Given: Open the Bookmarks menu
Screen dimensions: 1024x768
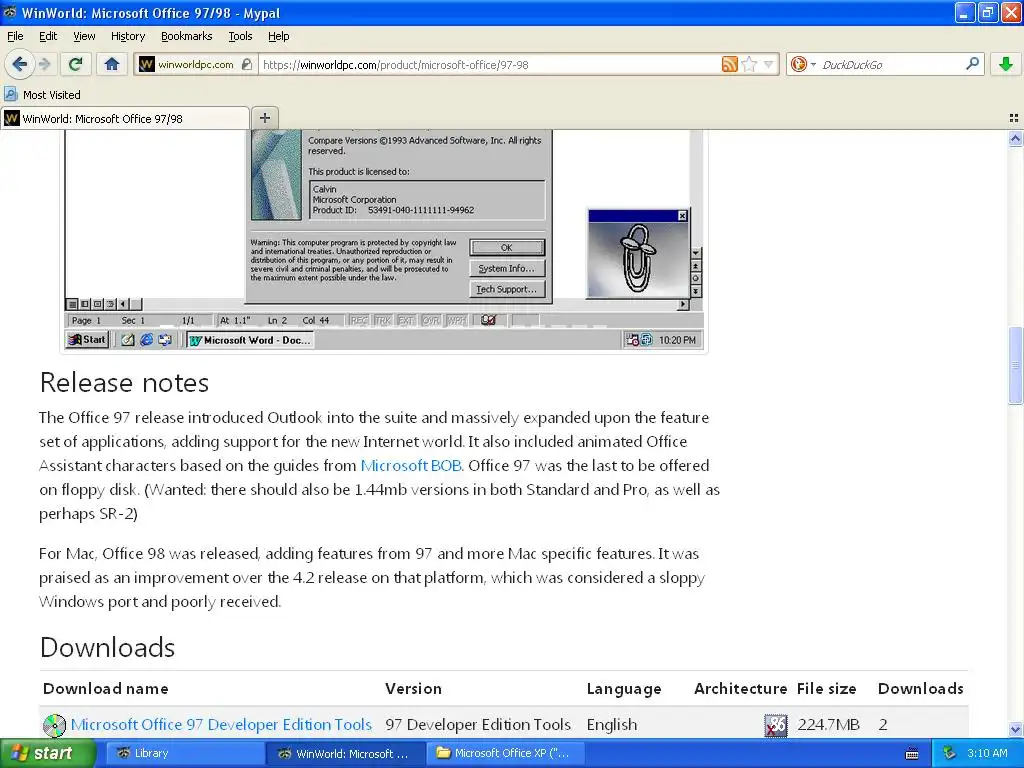Looking at the screenshot, I should [187, 36].
